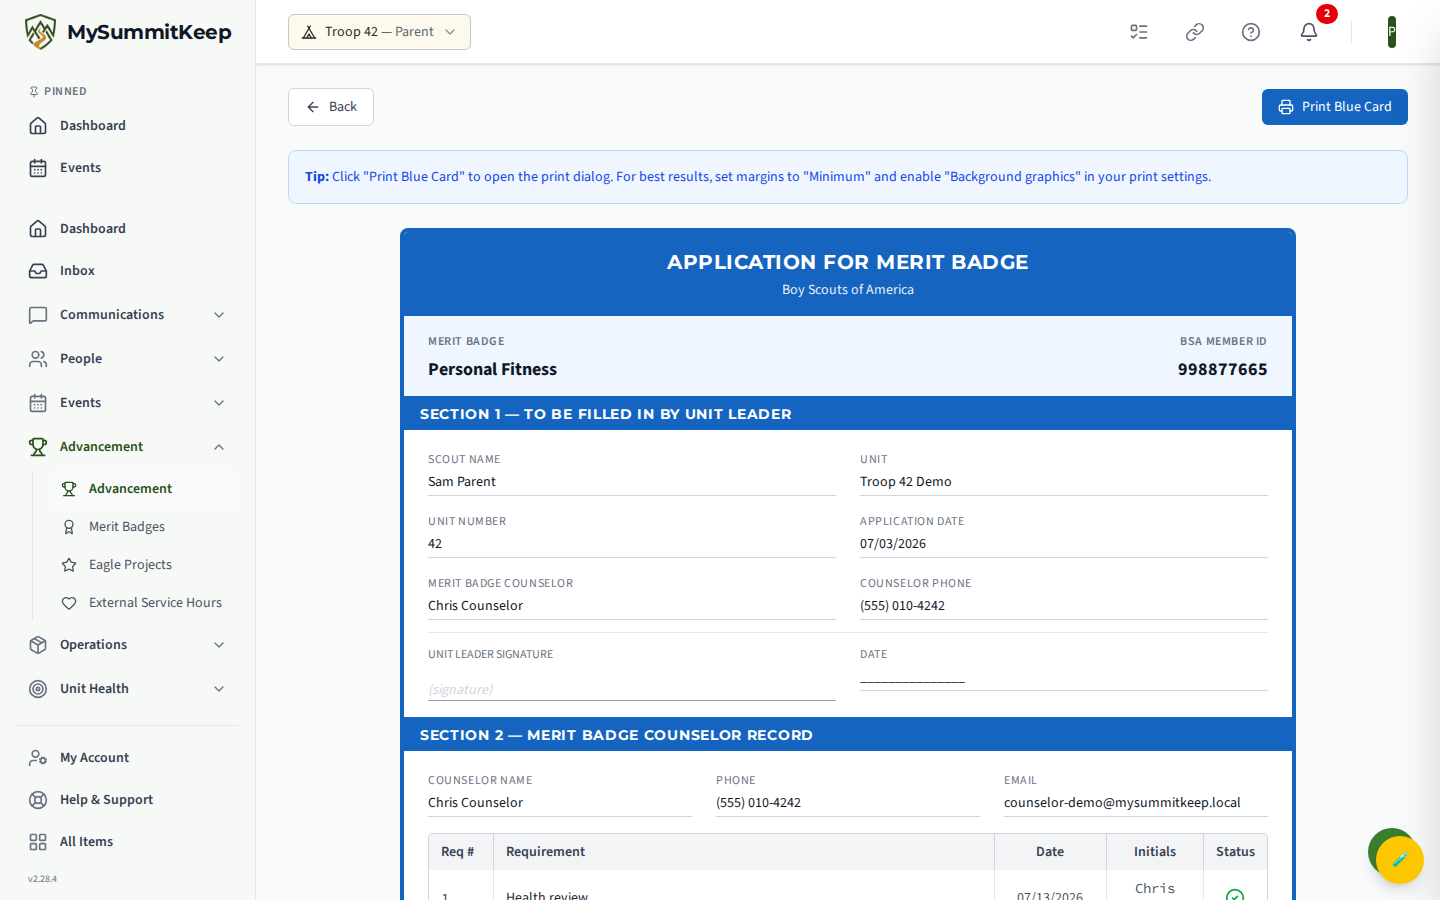
Task: Click the Unit Leader Signature field
Action: (x=632, y=688)
